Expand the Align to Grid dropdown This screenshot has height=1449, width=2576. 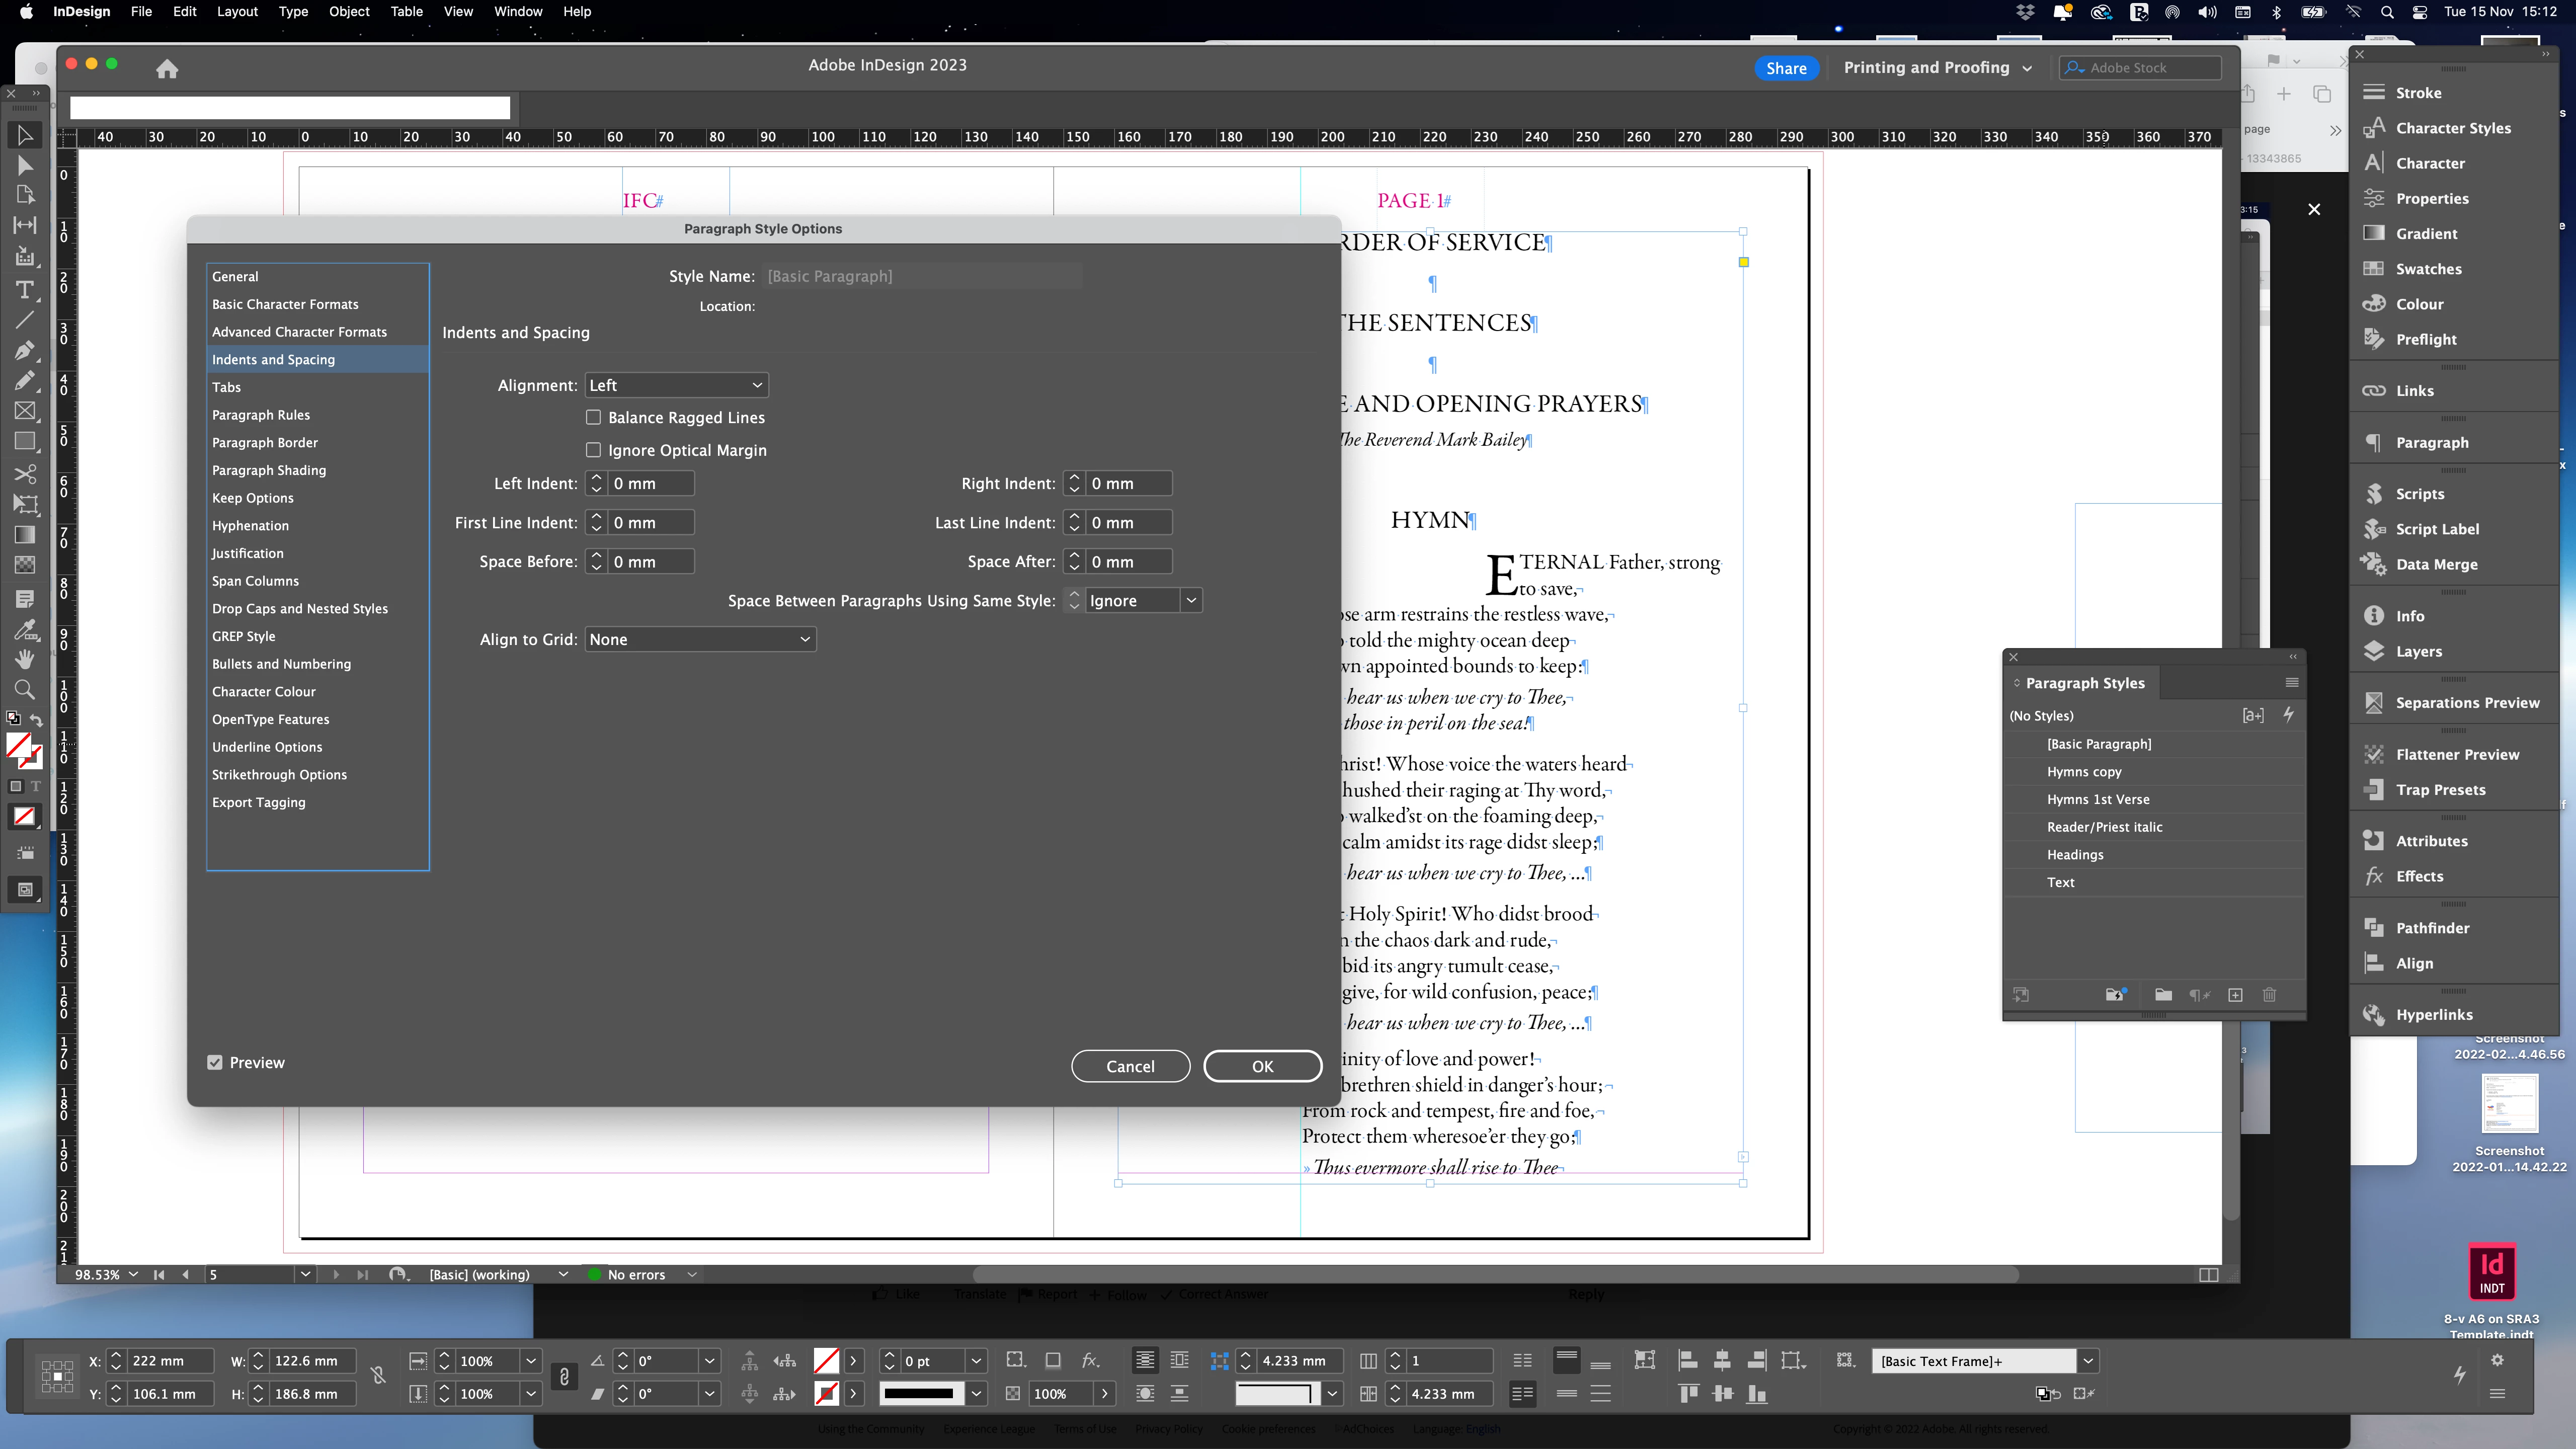tap(700, 640)
